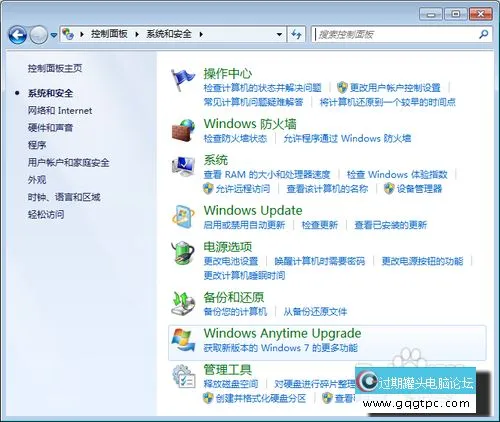Click the magnifier search icon
This screenshot has width=500, height=422.
[484, 34]
